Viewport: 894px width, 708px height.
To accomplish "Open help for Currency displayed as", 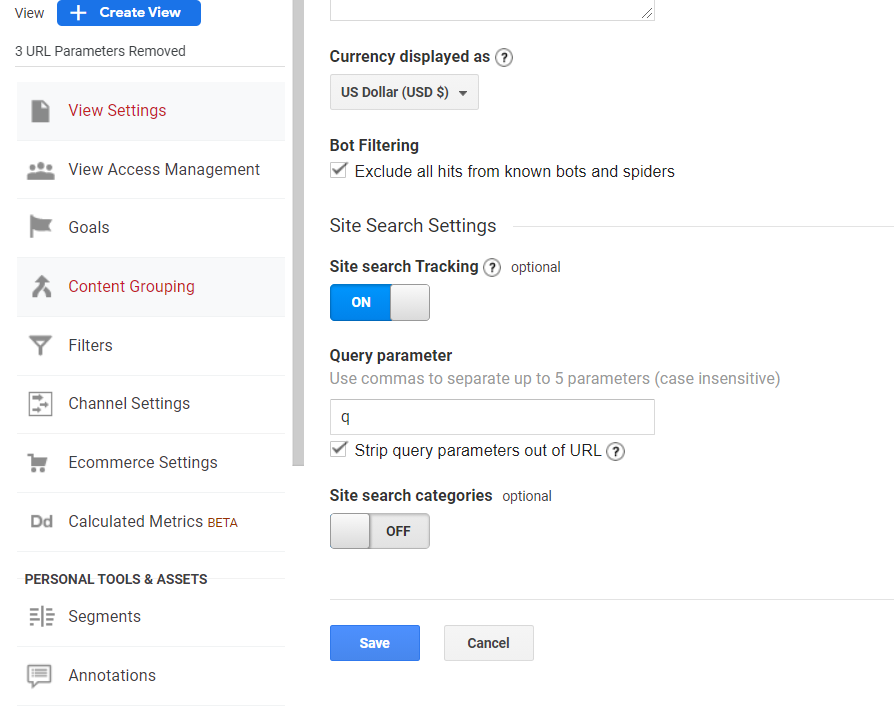I will coord(504,58).
